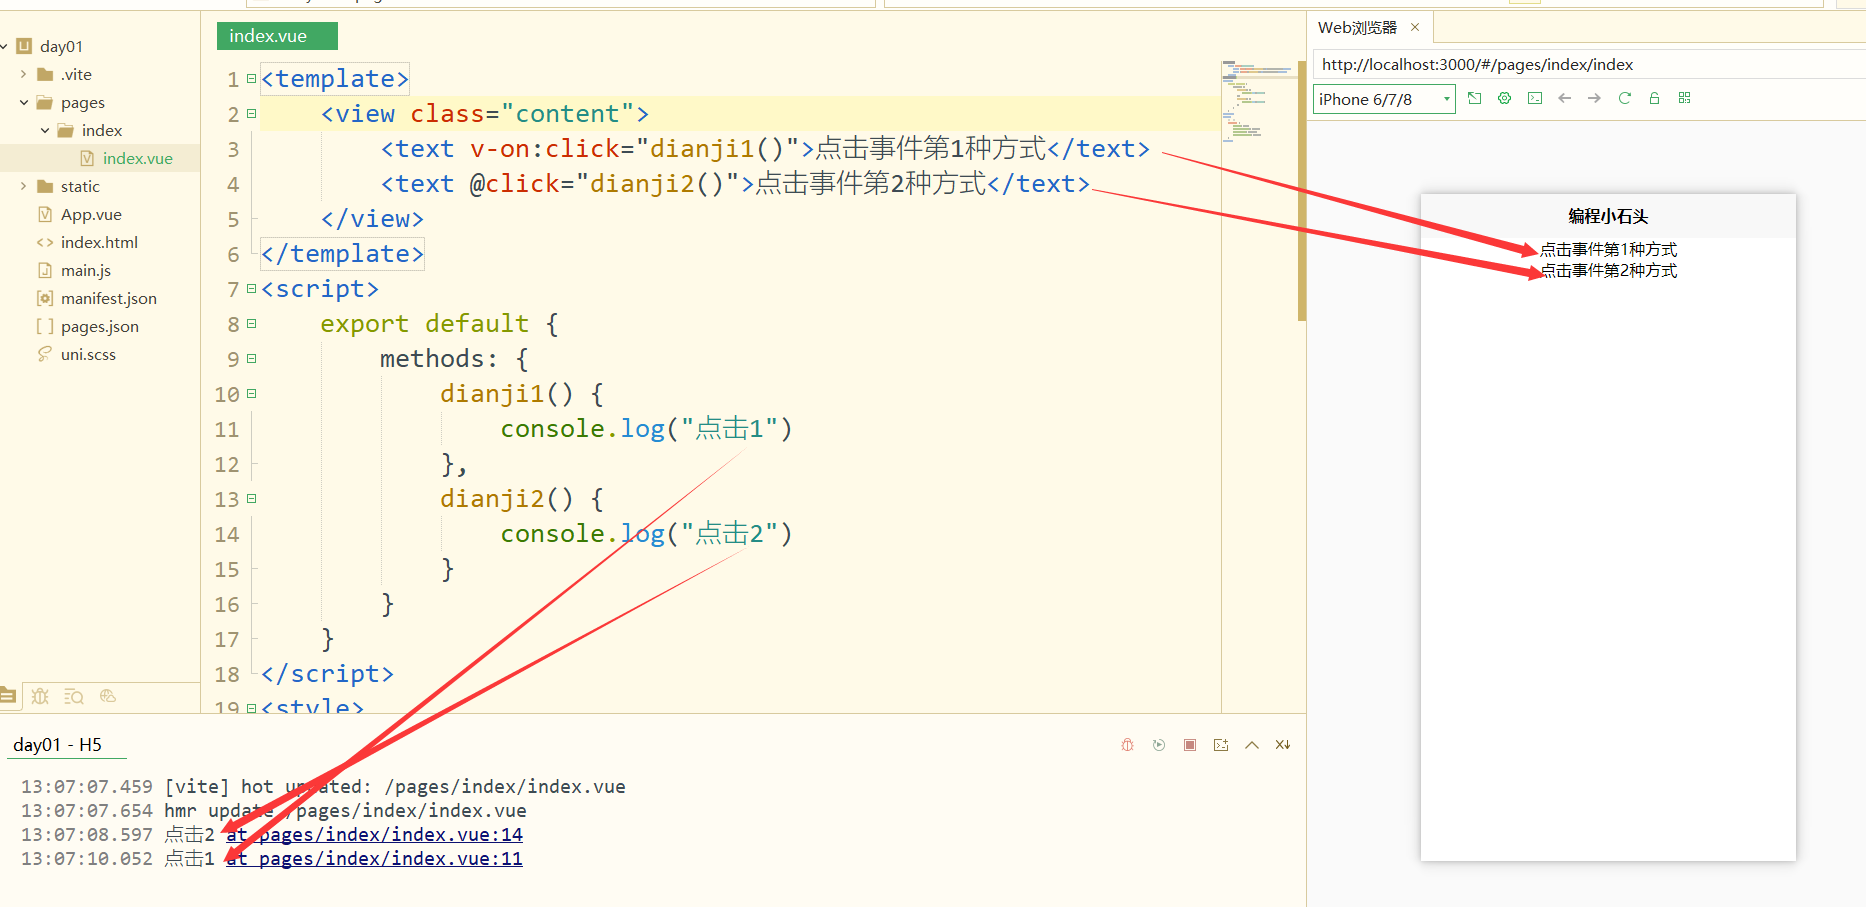This screenshot has width=1866, height=907.
Task: Open the debug view bug icon in sidebar
Action: tap(40, 696)
